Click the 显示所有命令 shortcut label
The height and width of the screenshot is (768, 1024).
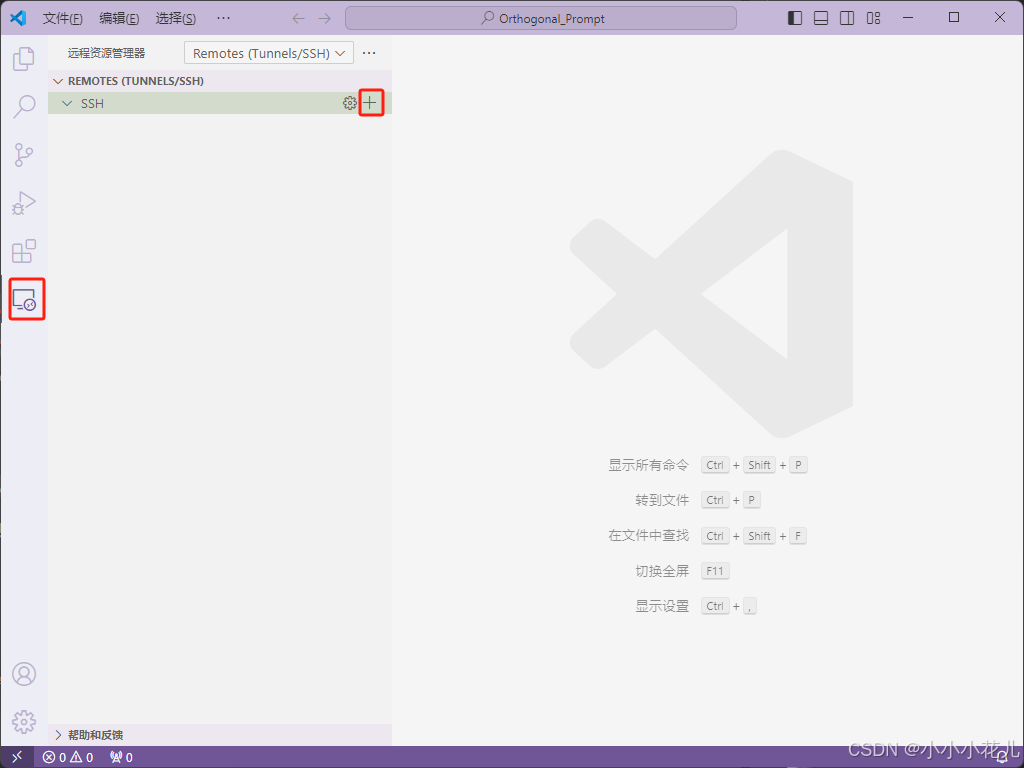648,465
